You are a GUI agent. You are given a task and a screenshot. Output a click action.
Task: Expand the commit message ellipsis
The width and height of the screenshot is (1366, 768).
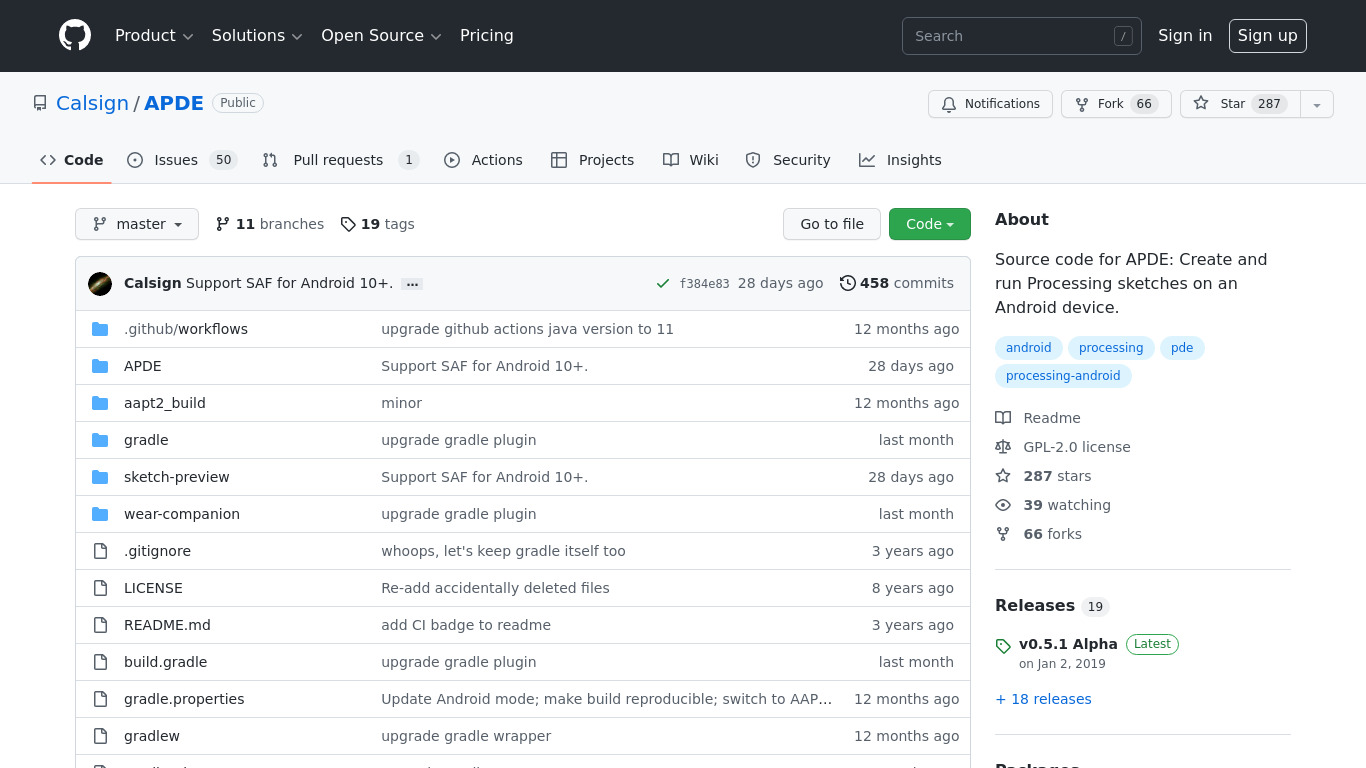[412, 284]
